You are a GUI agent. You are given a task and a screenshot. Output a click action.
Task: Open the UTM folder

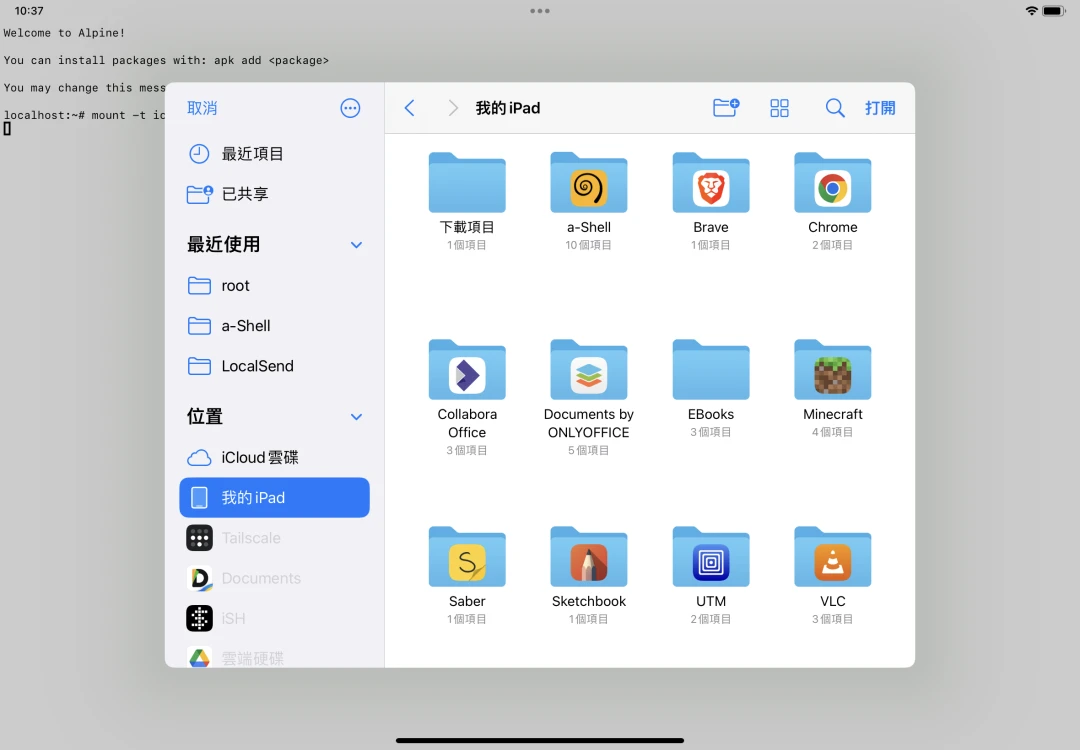point(711,559)
